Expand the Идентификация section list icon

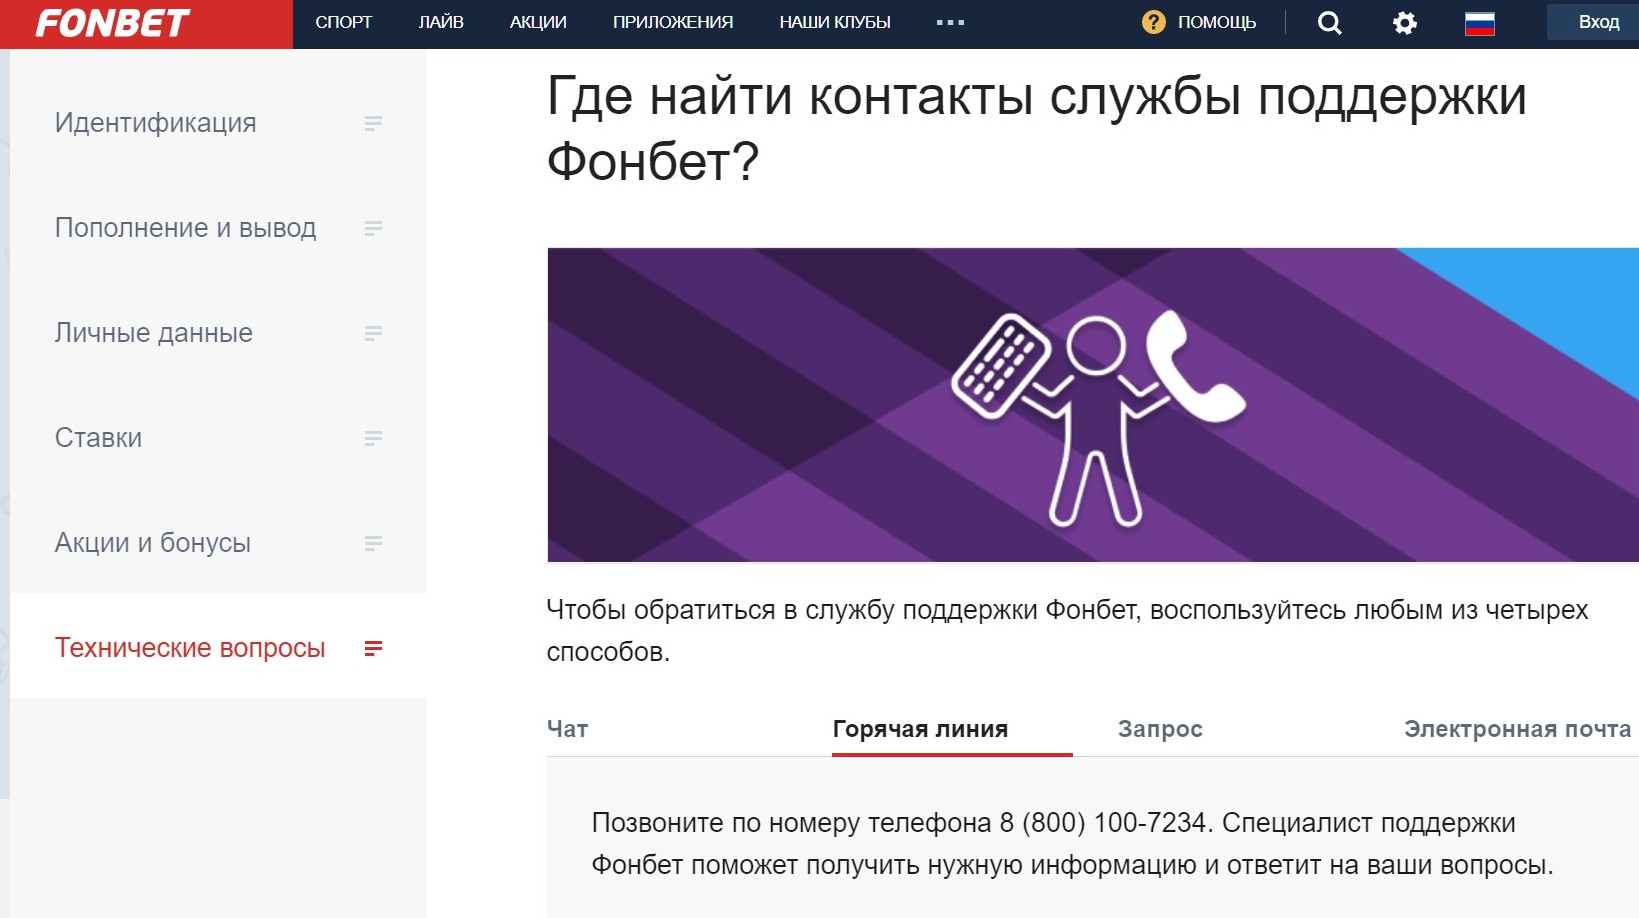[x=373, y=123]
